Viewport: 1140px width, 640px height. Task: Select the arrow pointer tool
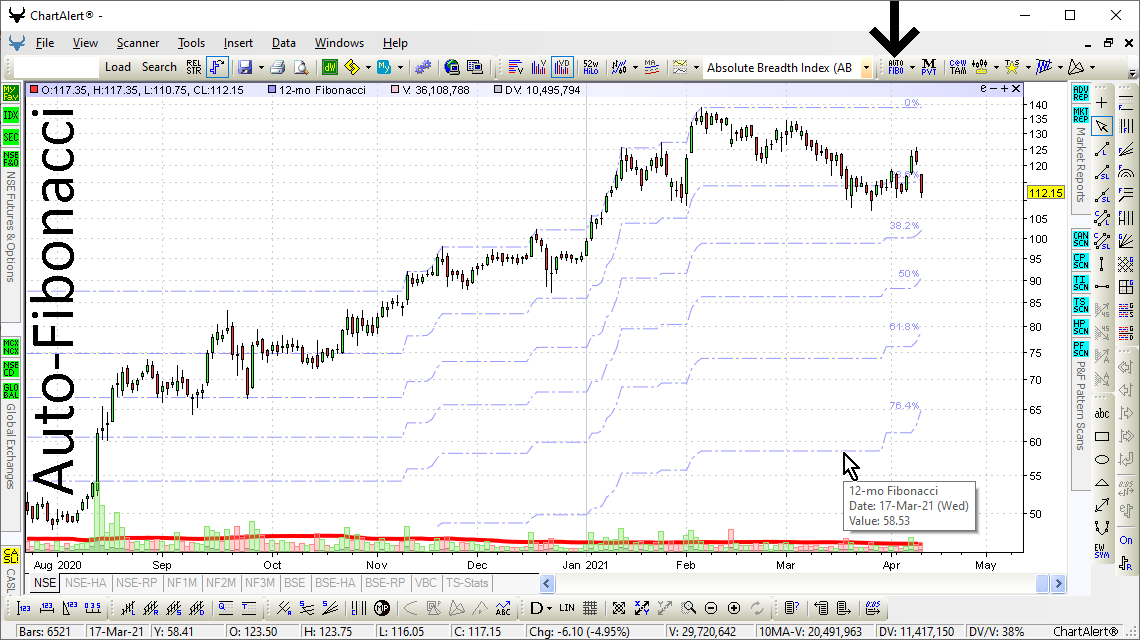(1102, 127)
